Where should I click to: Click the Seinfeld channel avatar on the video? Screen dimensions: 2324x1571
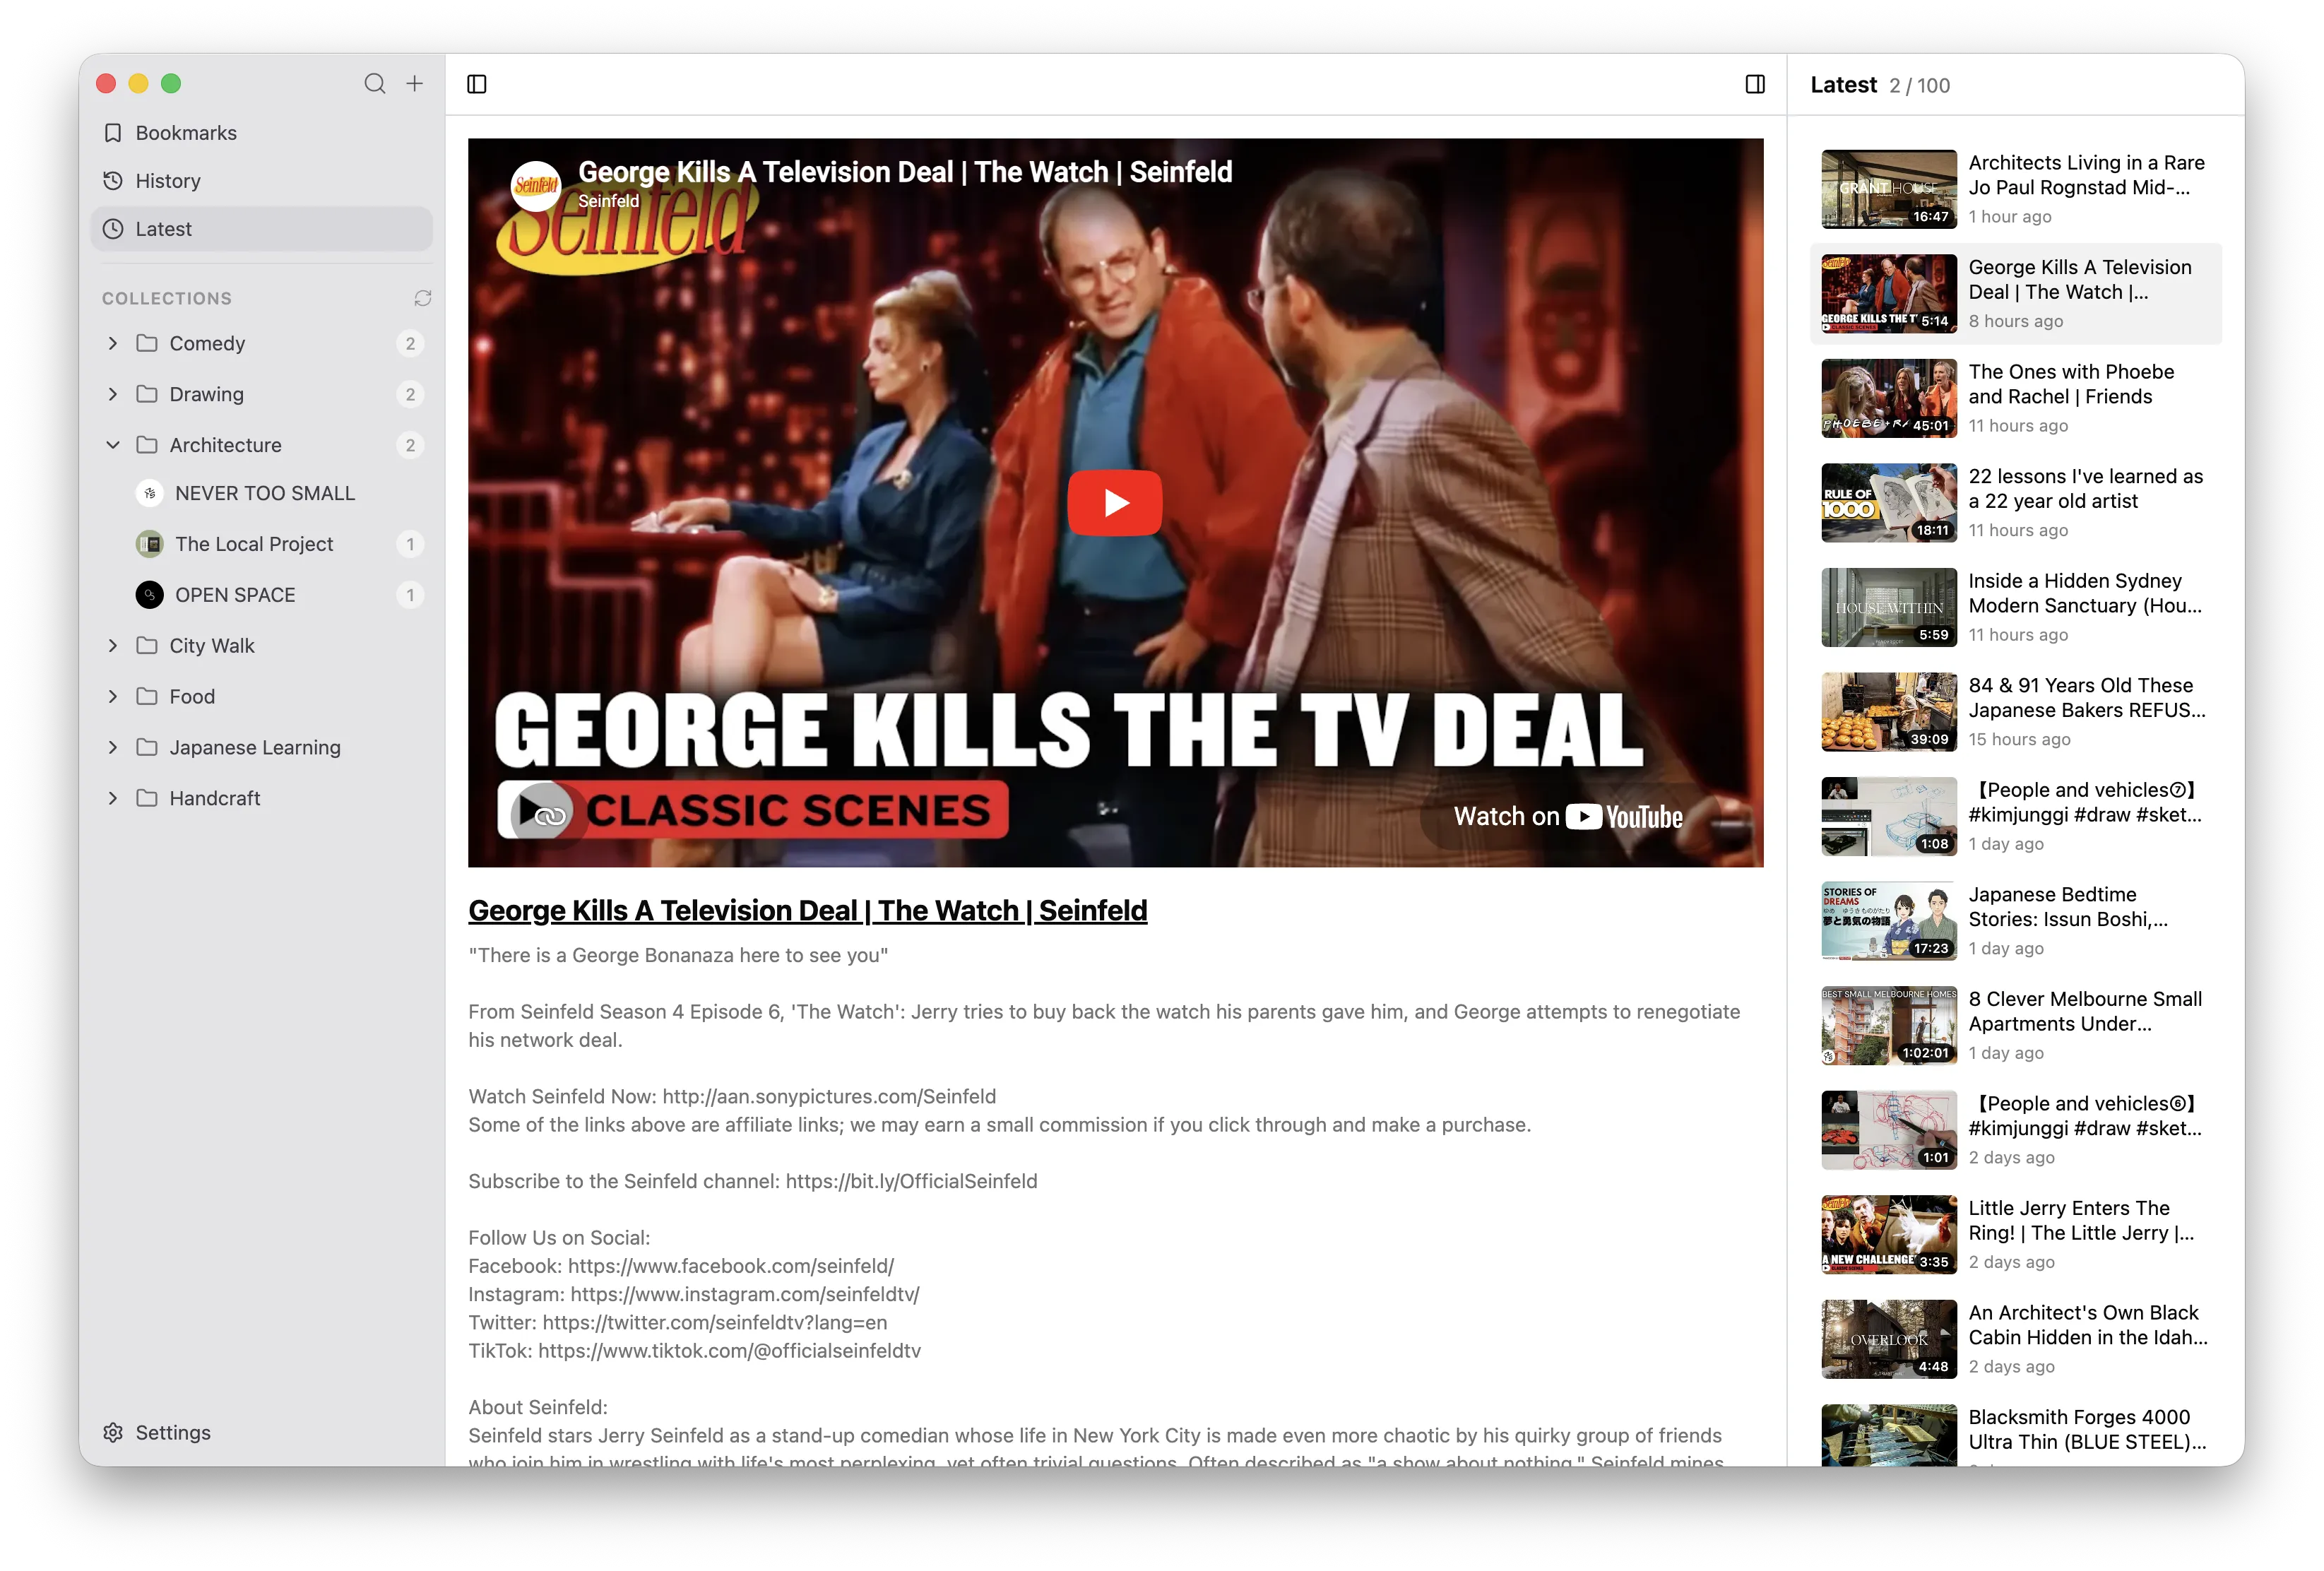pyautogui.click(x=536, y=186)
